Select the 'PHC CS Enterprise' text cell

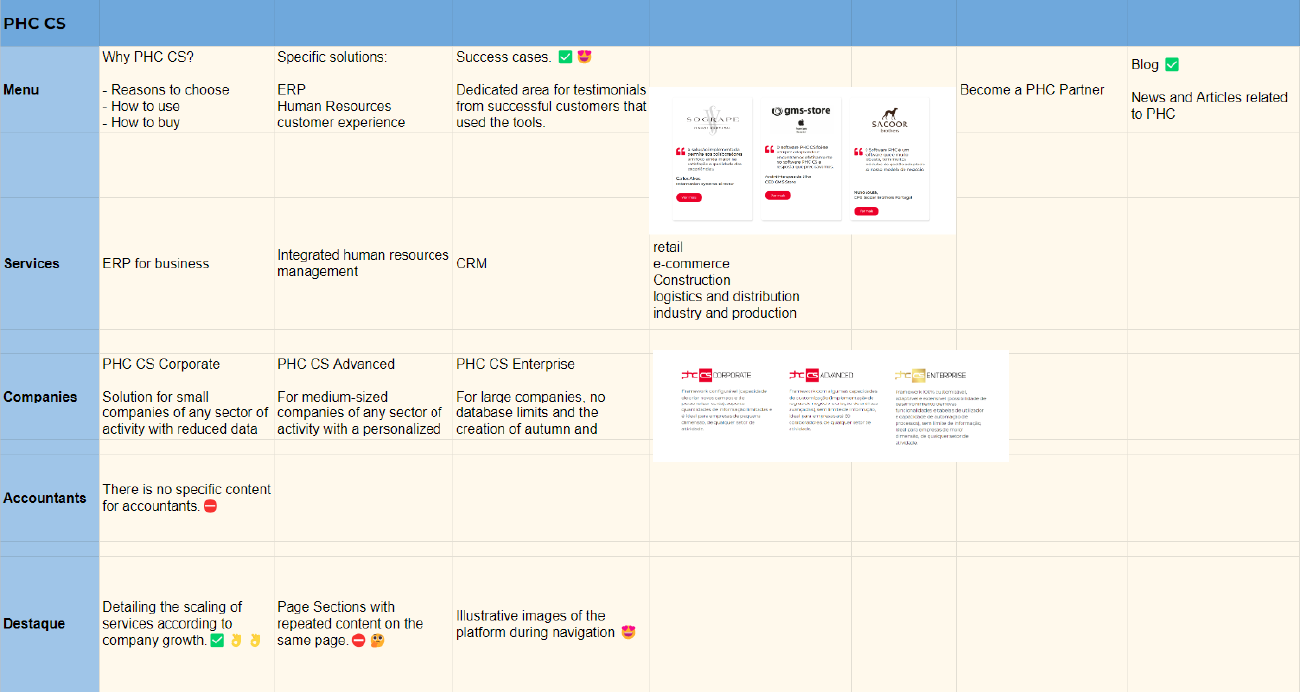tap(551, 396)
